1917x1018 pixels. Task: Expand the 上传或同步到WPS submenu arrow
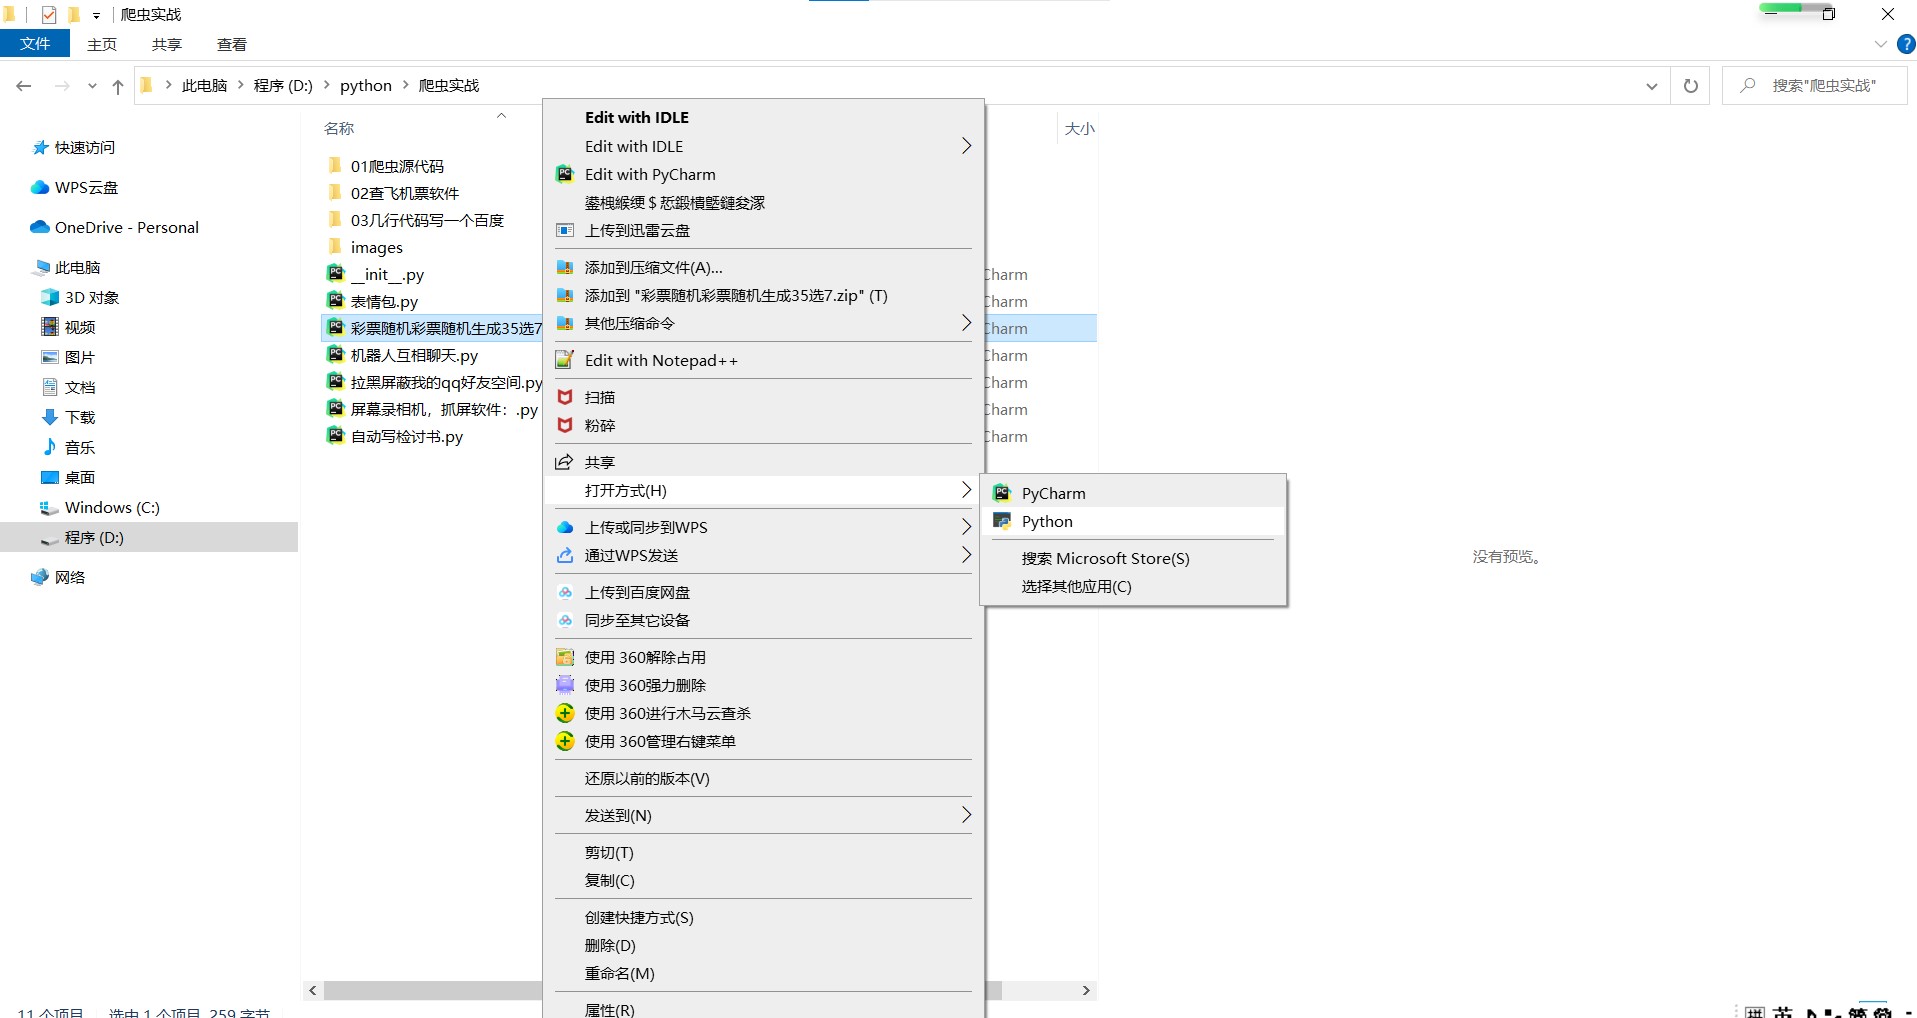click(x=966, y=527)
